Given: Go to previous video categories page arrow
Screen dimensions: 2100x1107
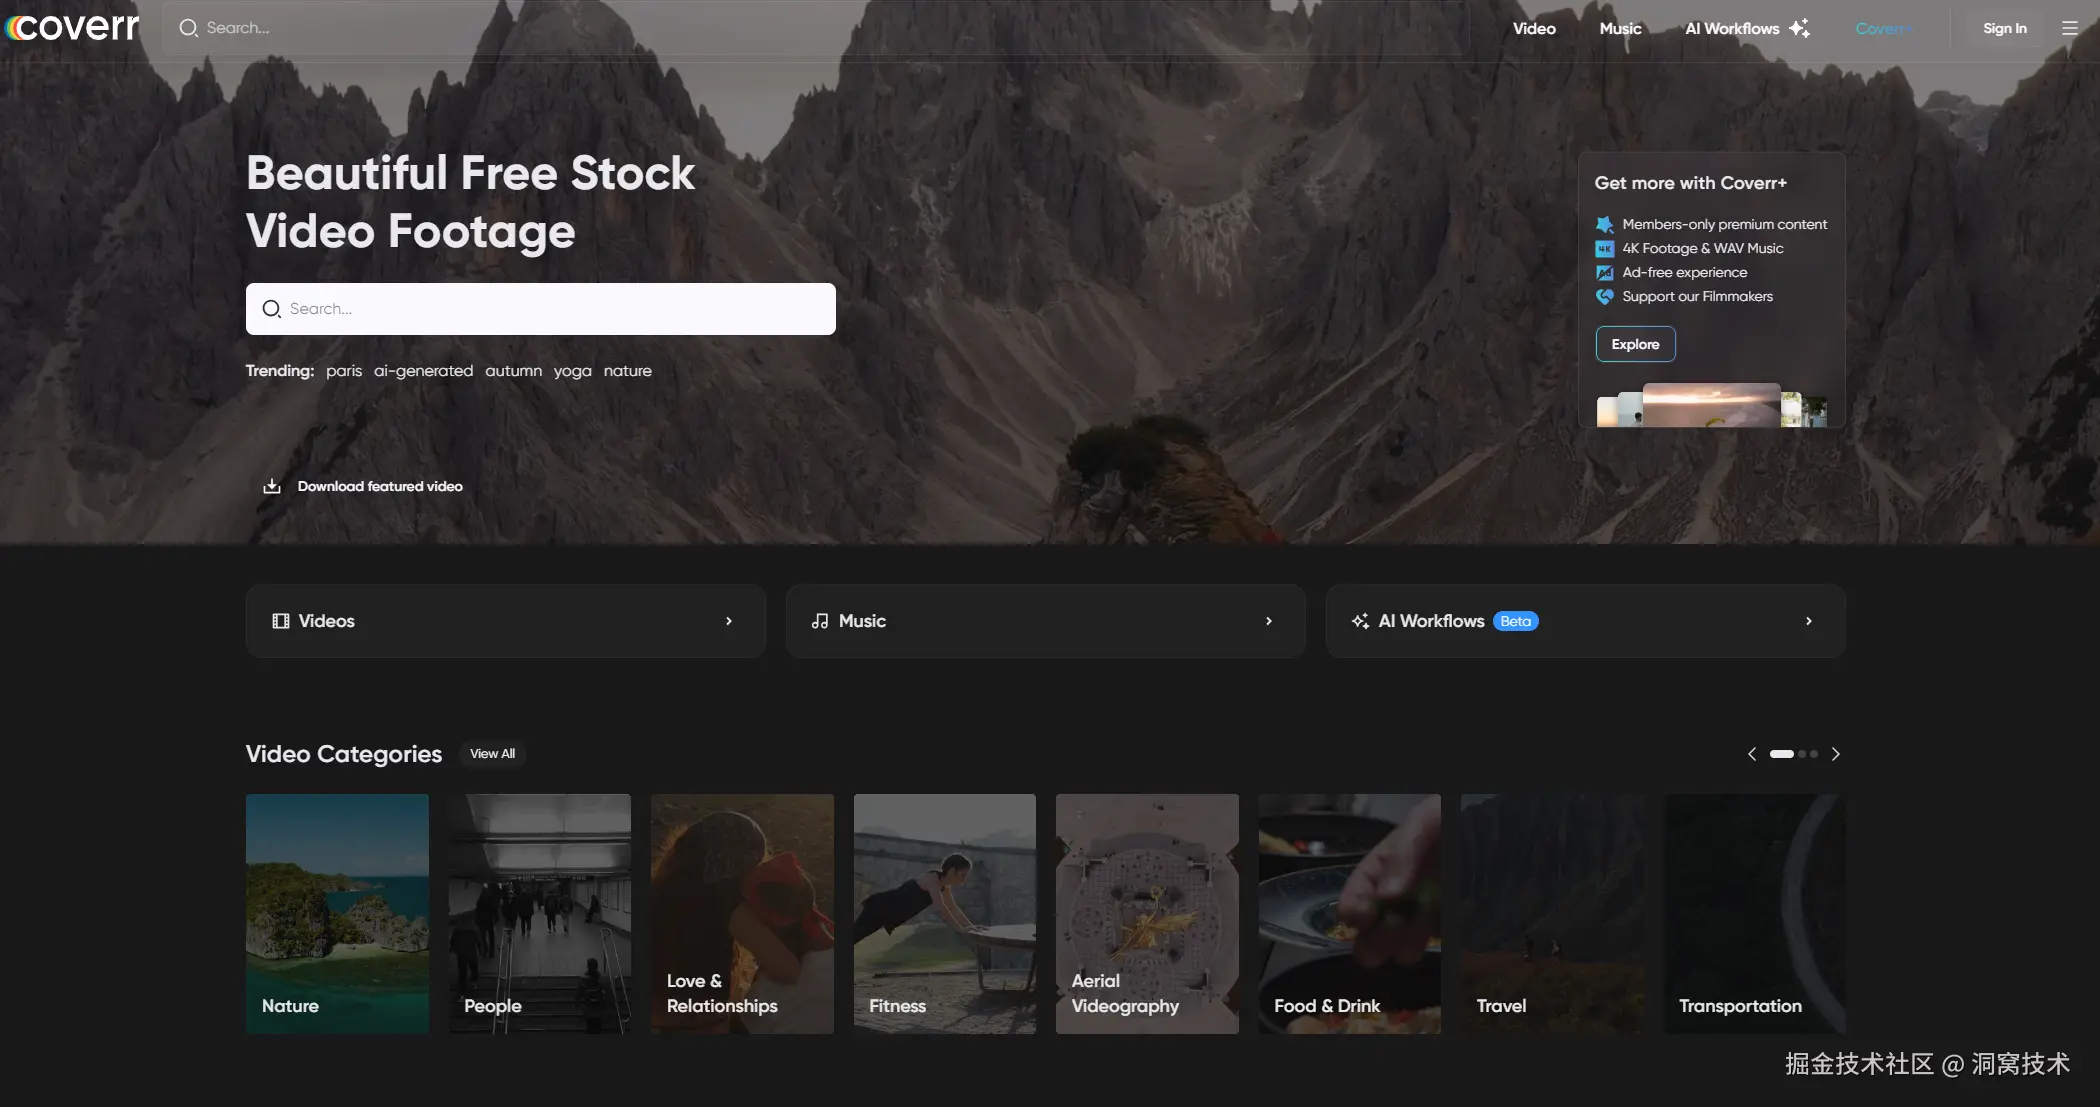Looking at the screenshot, I should tap(1752, 754).
